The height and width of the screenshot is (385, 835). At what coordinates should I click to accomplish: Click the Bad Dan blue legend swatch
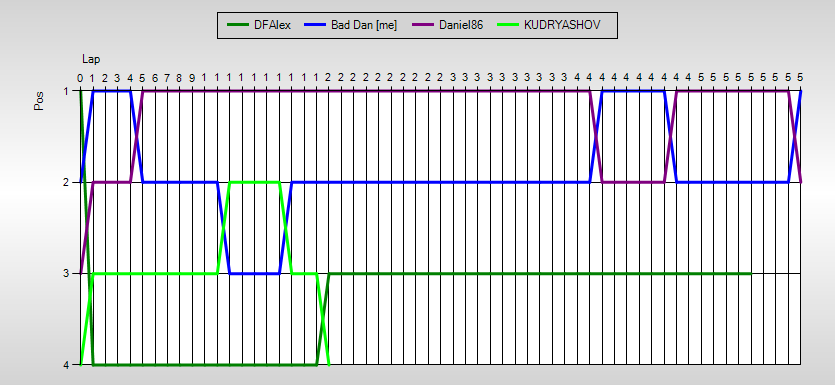(314, 25)
